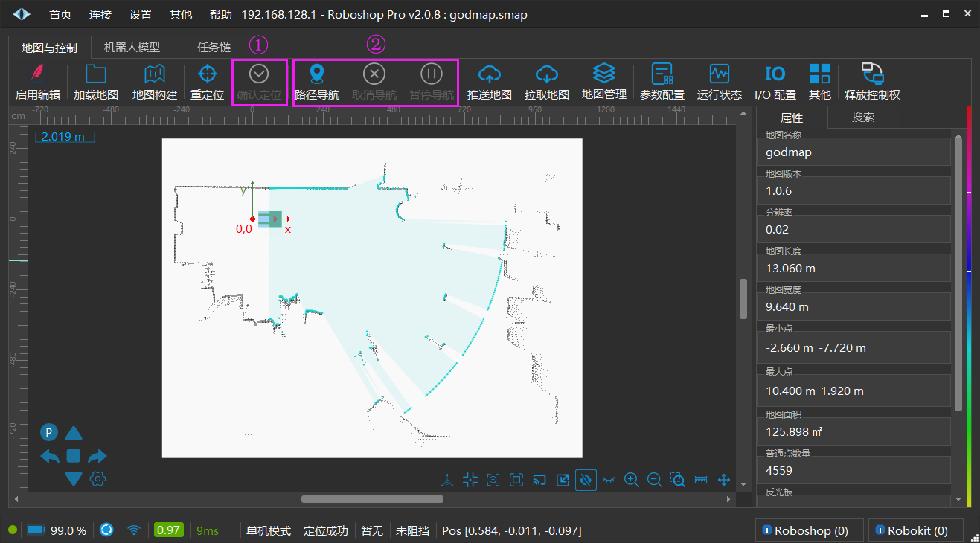Click the properties panel vertical scrollbar
Screen dimensions: 980x543
pos(958,273)
